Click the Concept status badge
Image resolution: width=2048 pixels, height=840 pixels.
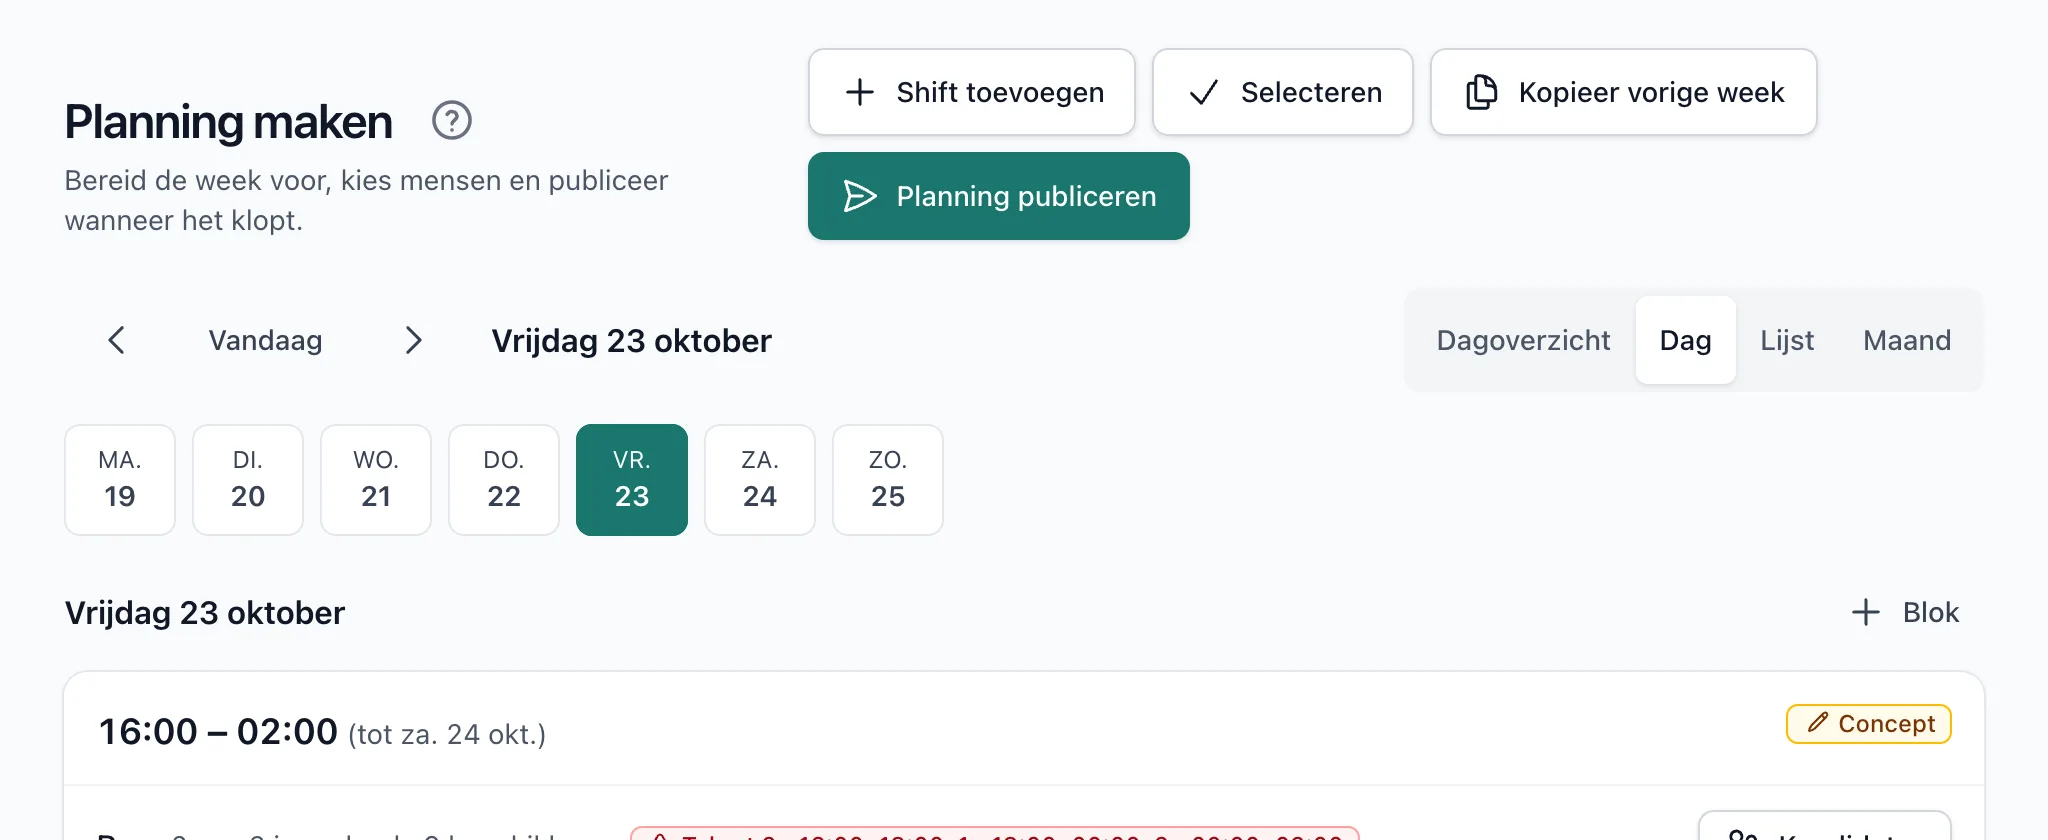coord(1869,724)
